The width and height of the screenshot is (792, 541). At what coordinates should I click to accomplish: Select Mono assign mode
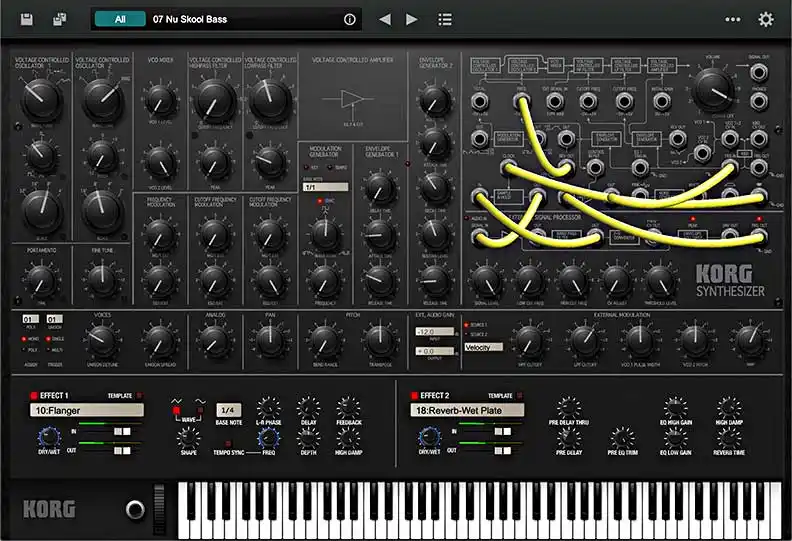click(x=24, y=339)
